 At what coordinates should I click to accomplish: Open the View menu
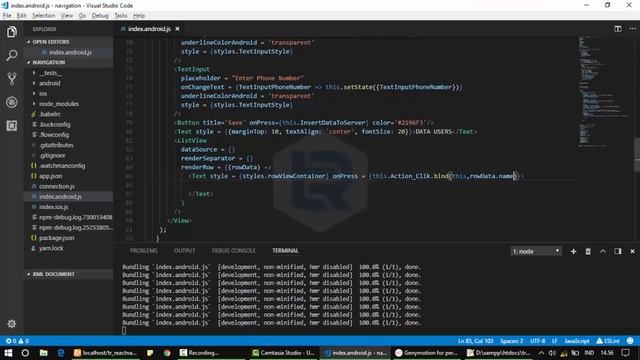67,16
